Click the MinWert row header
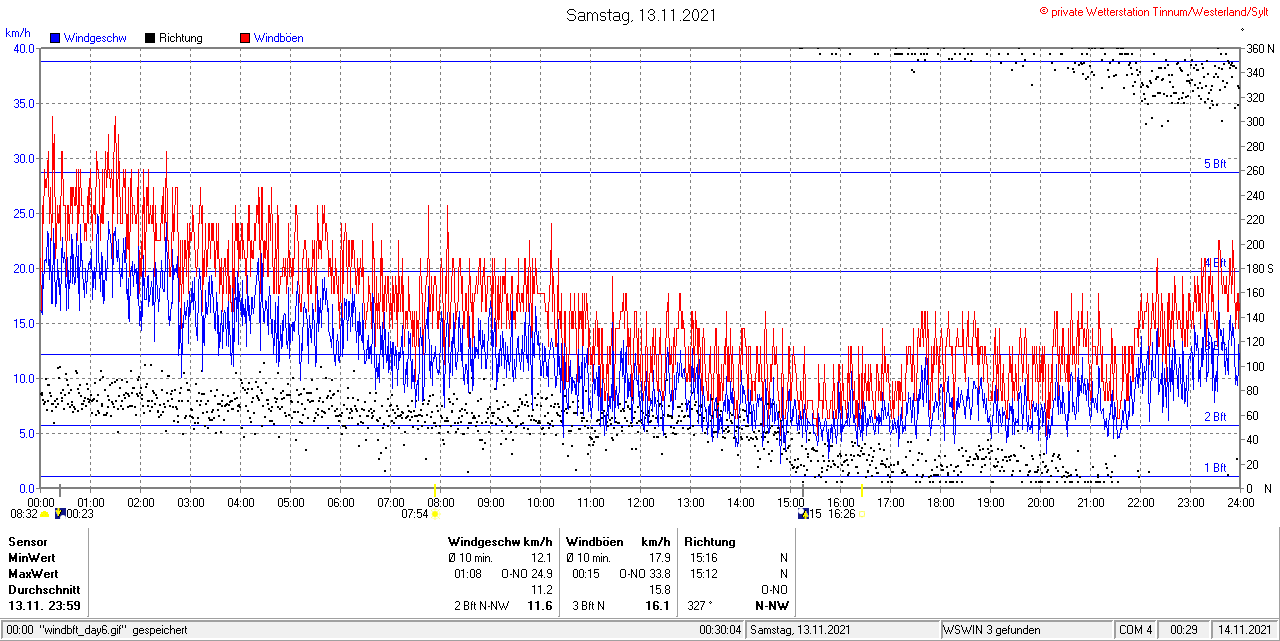 coord(32,558)
